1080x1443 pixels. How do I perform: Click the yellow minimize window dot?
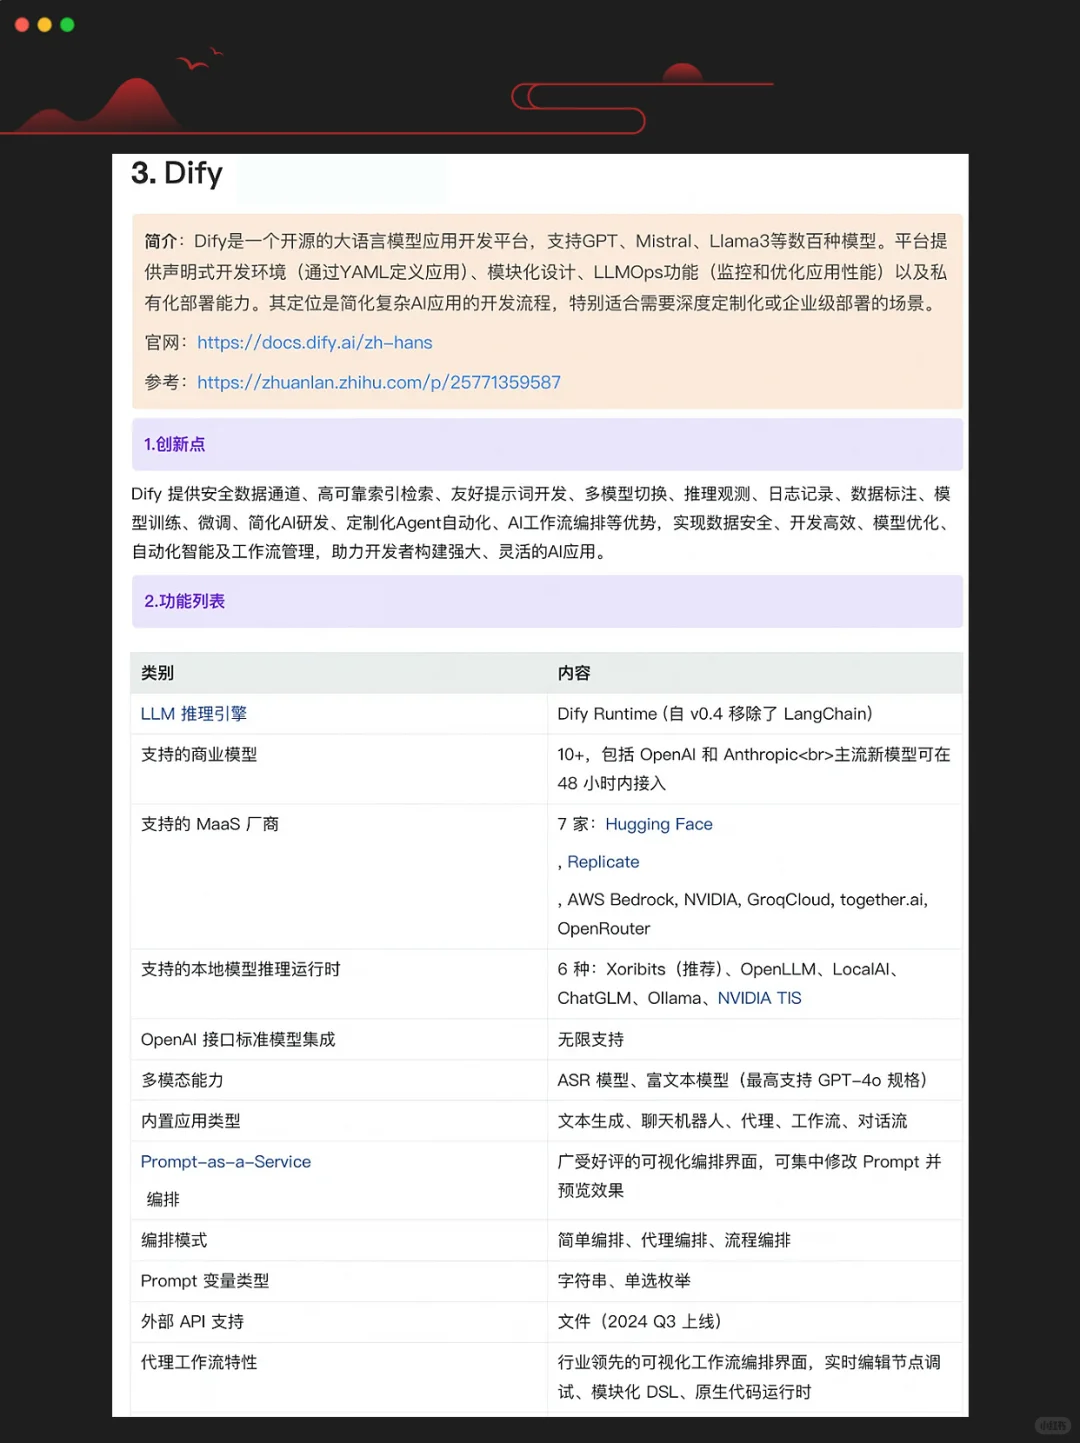tap(44, 24)
